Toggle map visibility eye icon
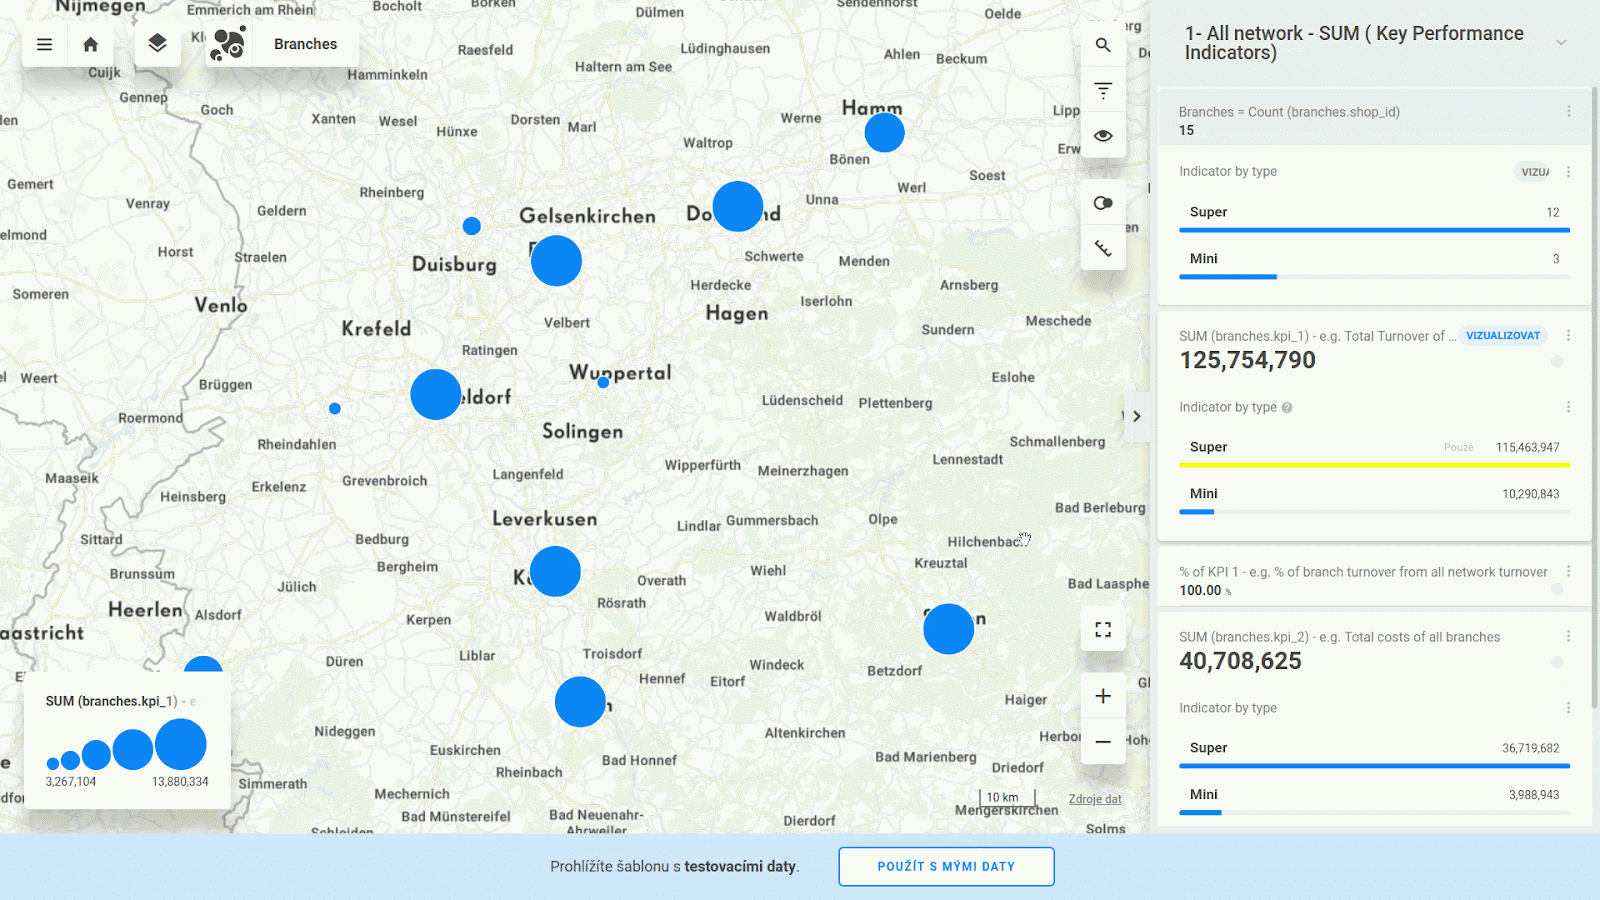Viewport: 1600px width, 900px height. [1103, 136]
